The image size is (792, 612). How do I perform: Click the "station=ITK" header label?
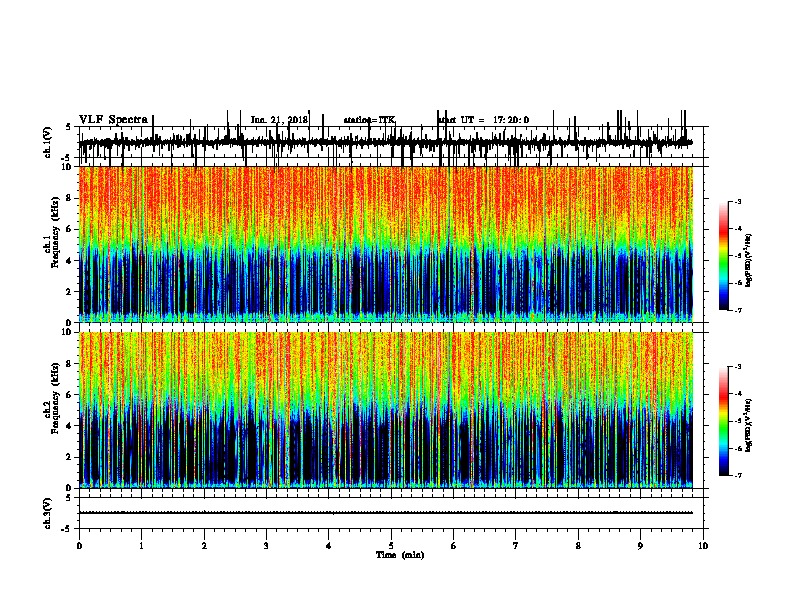369,120
